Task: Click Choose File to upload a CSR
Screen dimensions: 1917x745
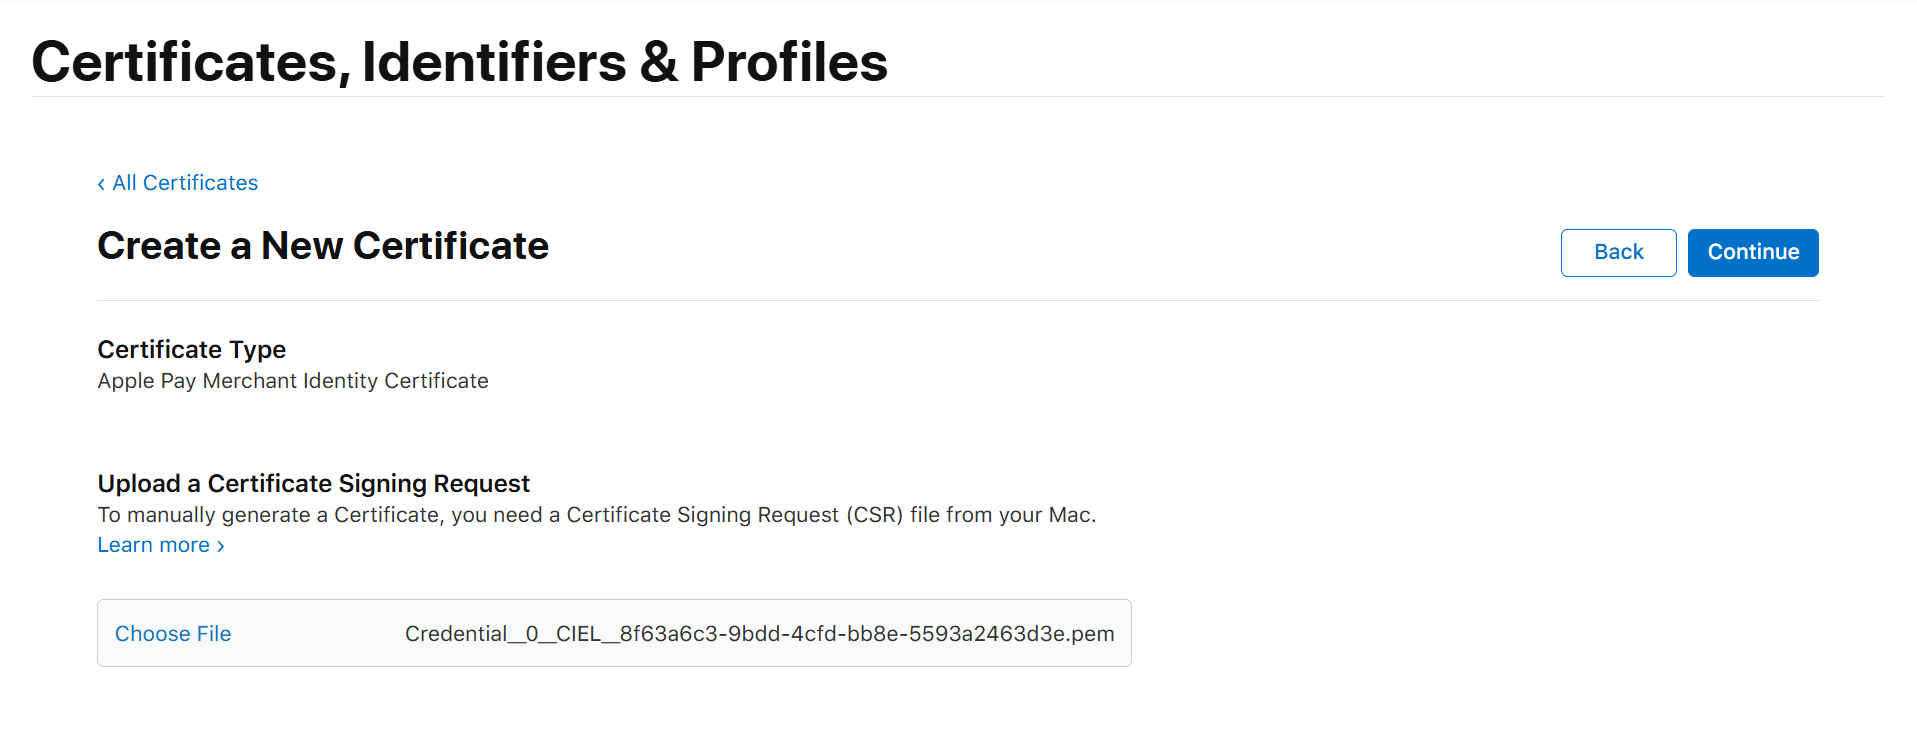Action: (x=173, y=634)
